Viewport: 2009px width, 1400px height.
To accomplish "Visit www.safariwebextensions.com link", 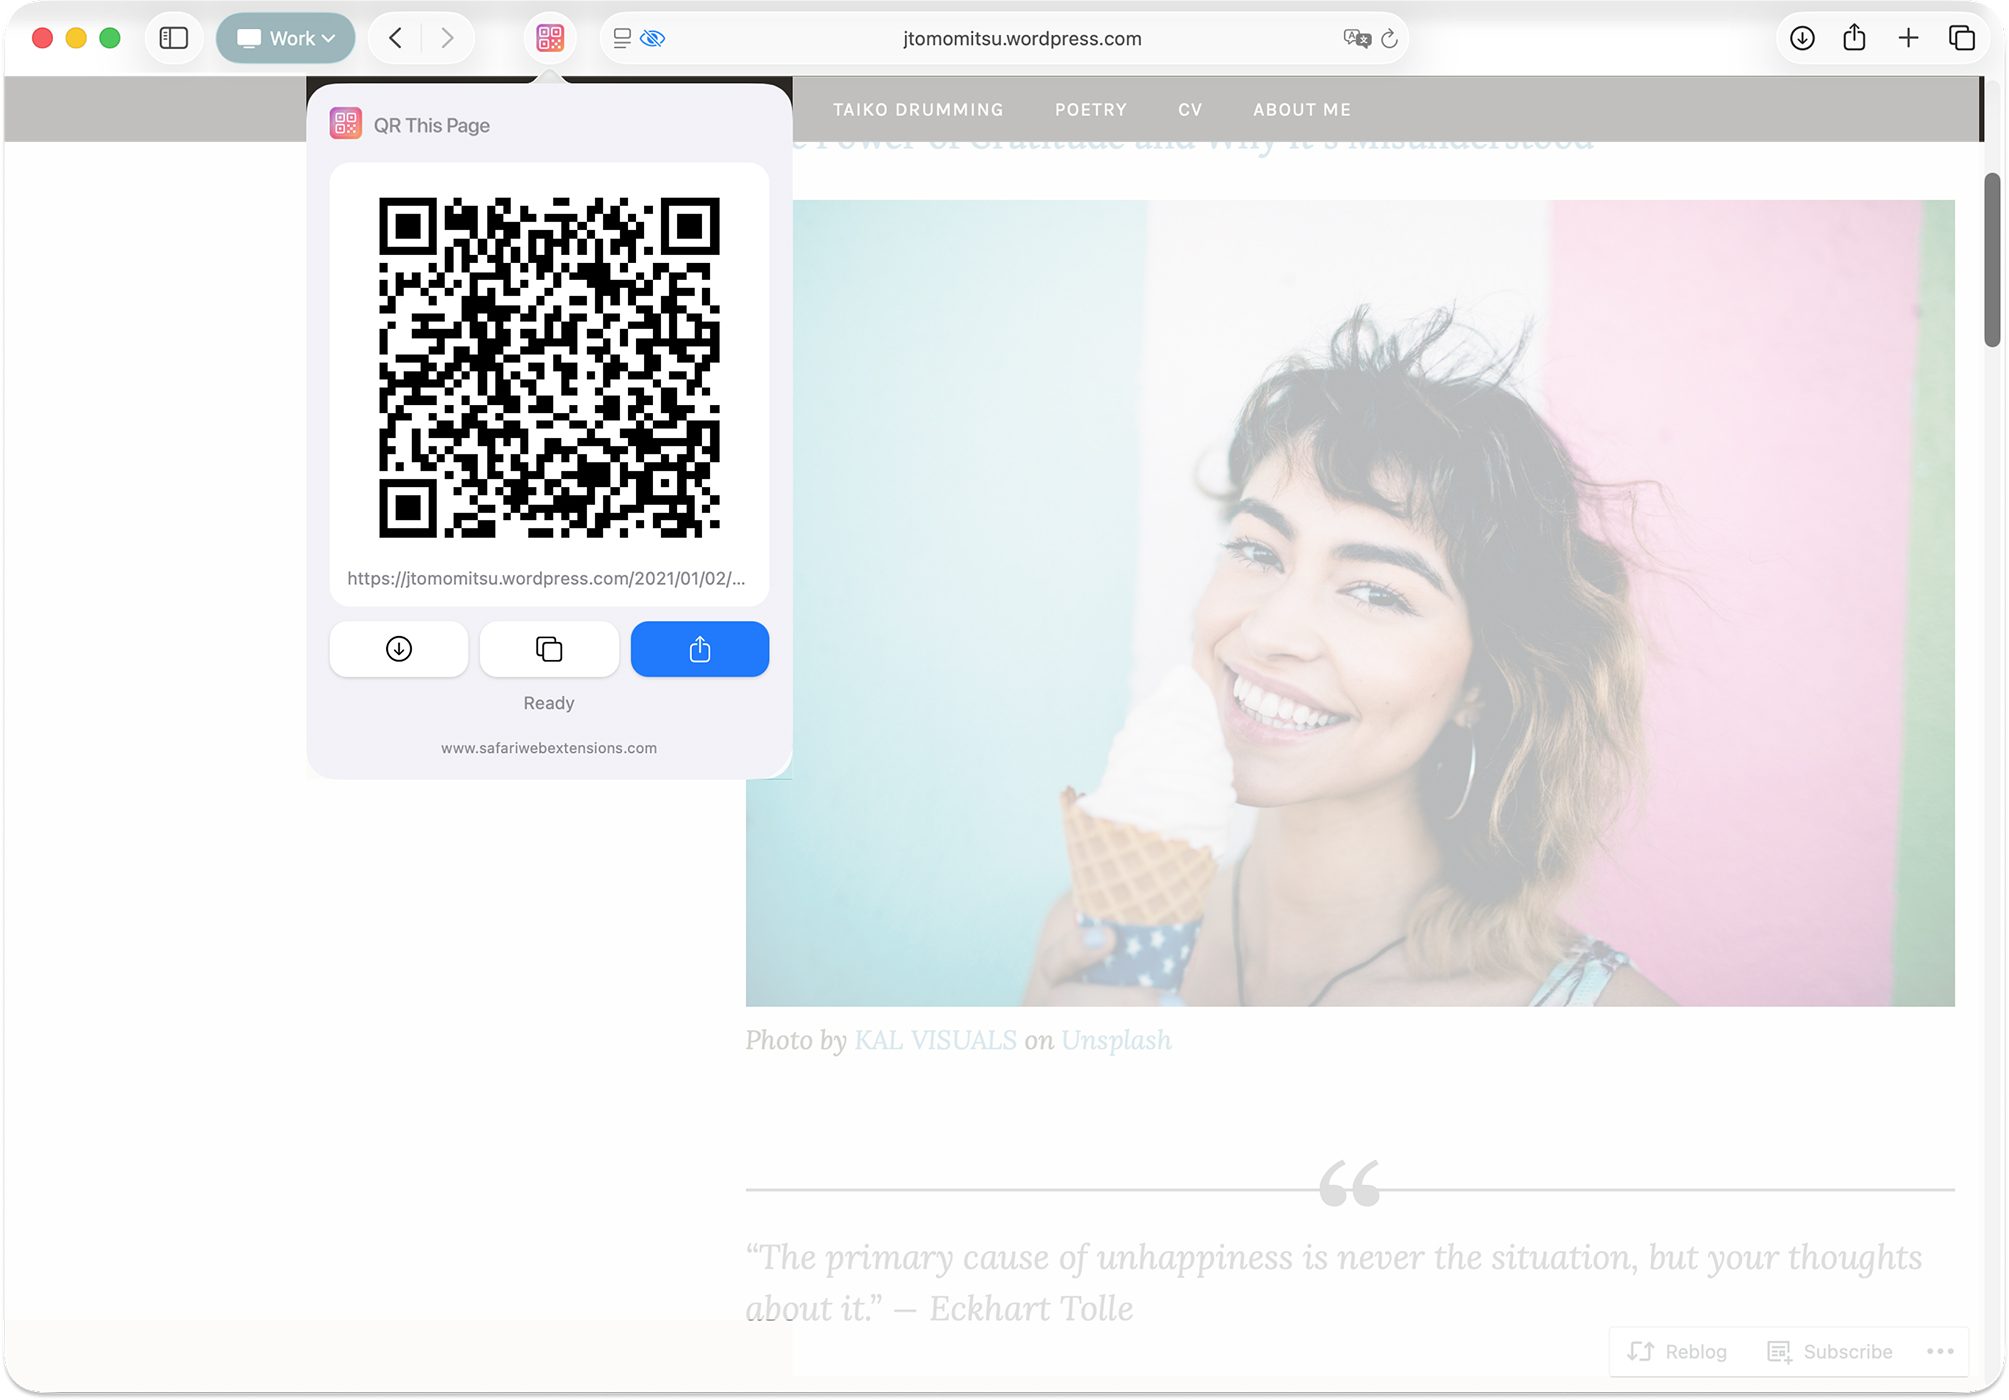I will tap(549, 748).
